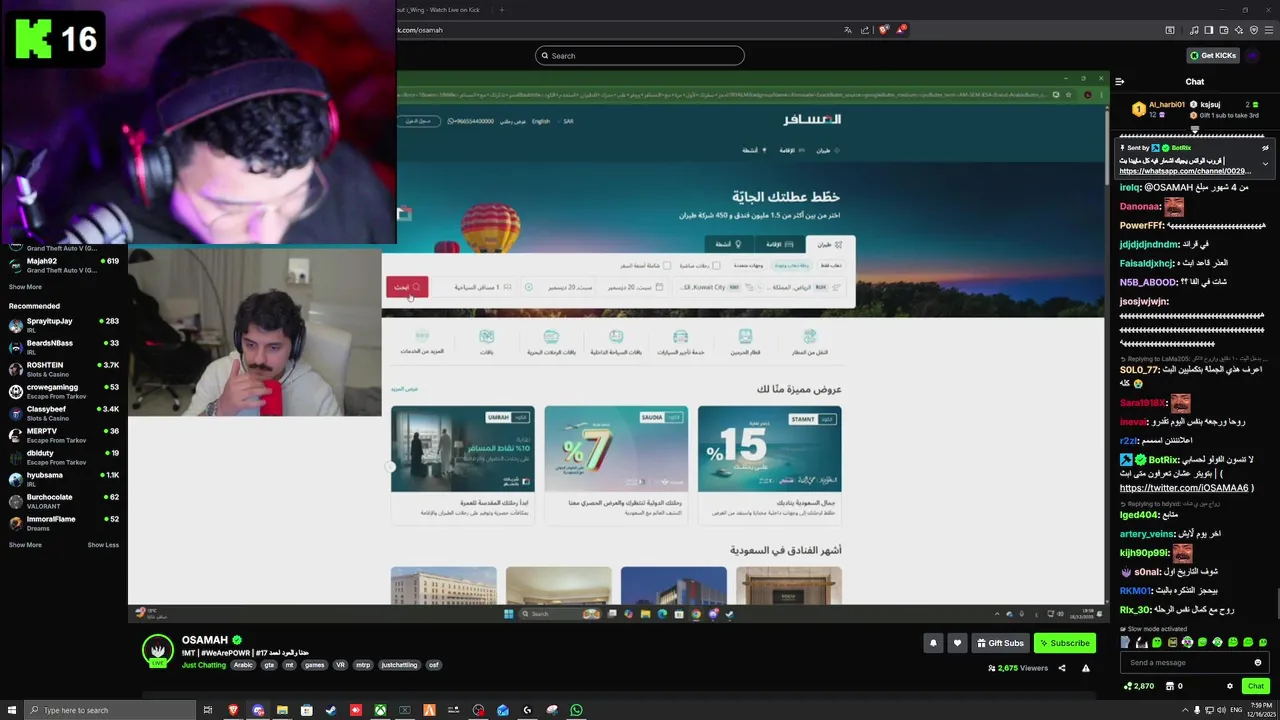Select the multi-city trip option
Viewport: 1280px width, 720px height.
pyautogui.click(x=748, y=266)
